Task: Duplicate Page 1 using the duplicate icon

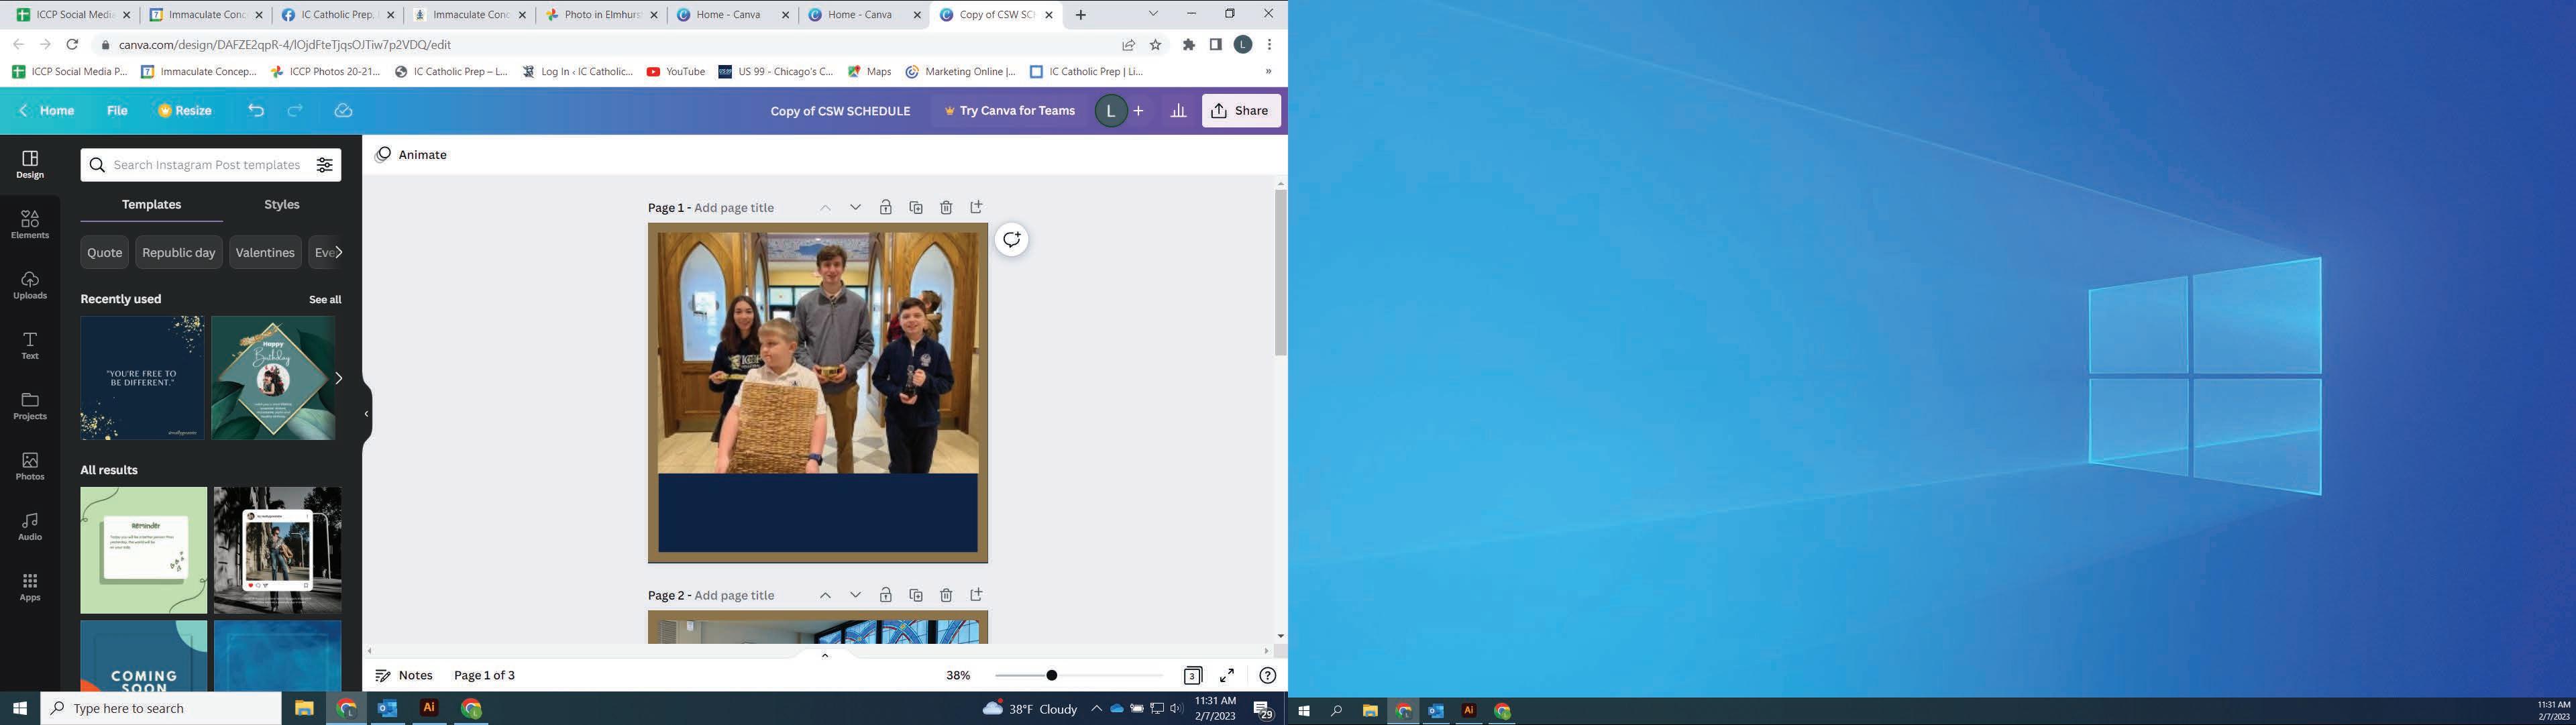Action: 915,207
